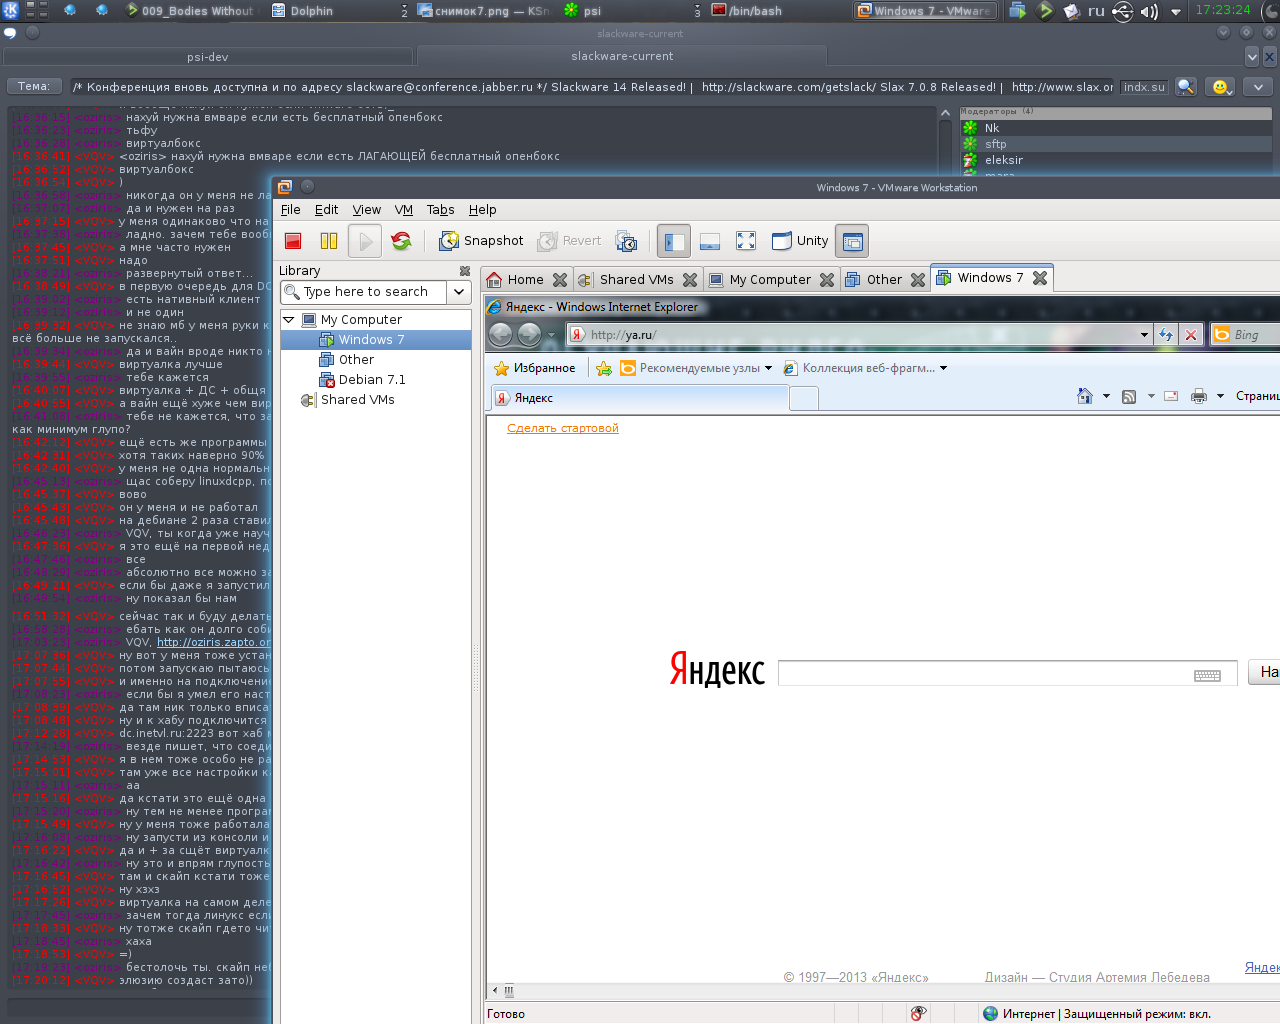
Task: Click the Internet Explorer back button
Action: coord(501,335)
